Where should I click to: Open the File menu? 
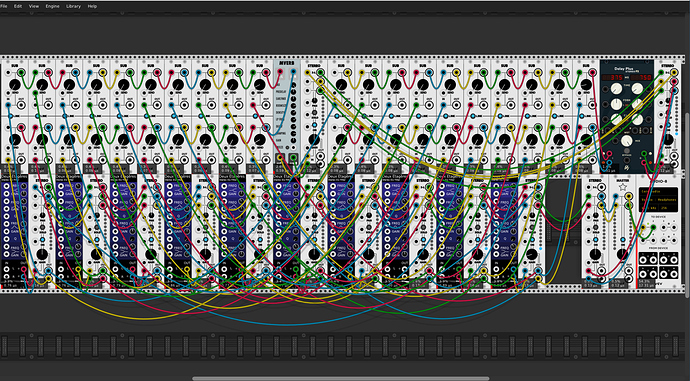[3, 6]
